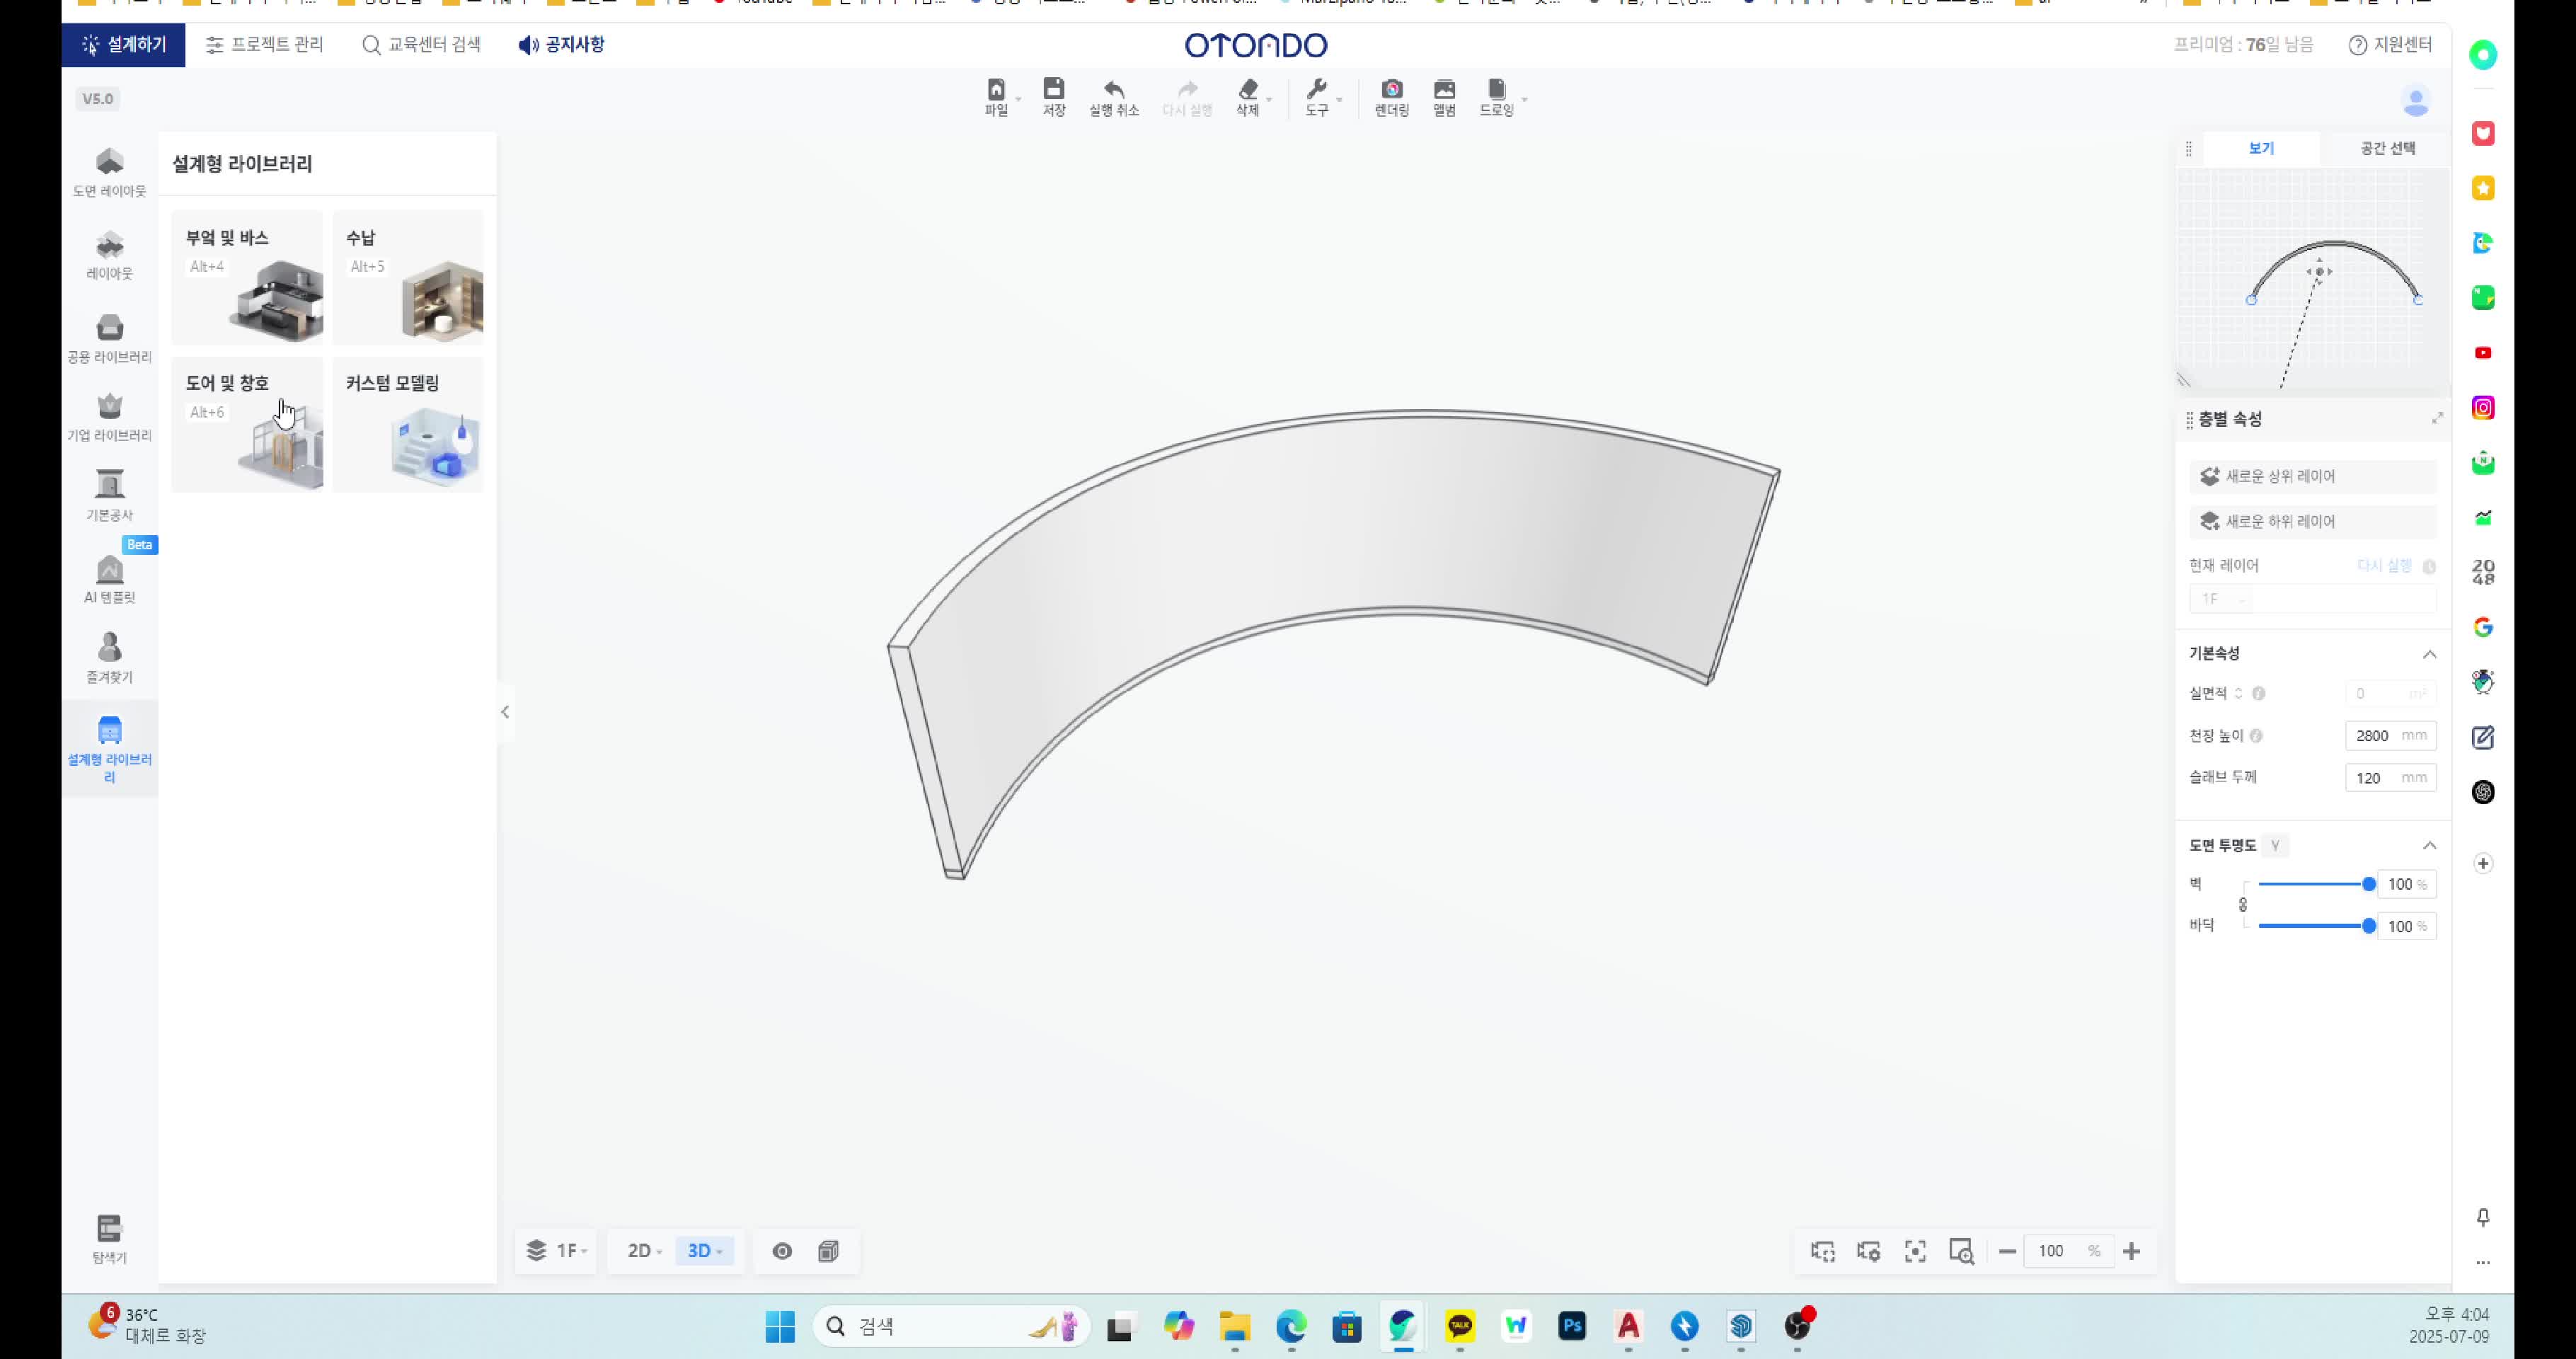Screen dimensions: 2576x1359
Task: Select 기본공사 in the left sidebar
Action: pos(109,495)
